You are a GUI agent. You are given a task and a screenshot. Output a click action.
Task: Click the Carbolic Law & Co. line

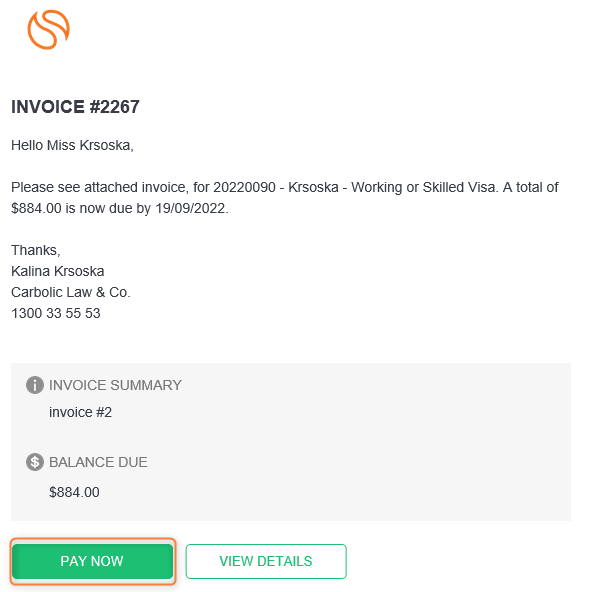tap(71, 292)
